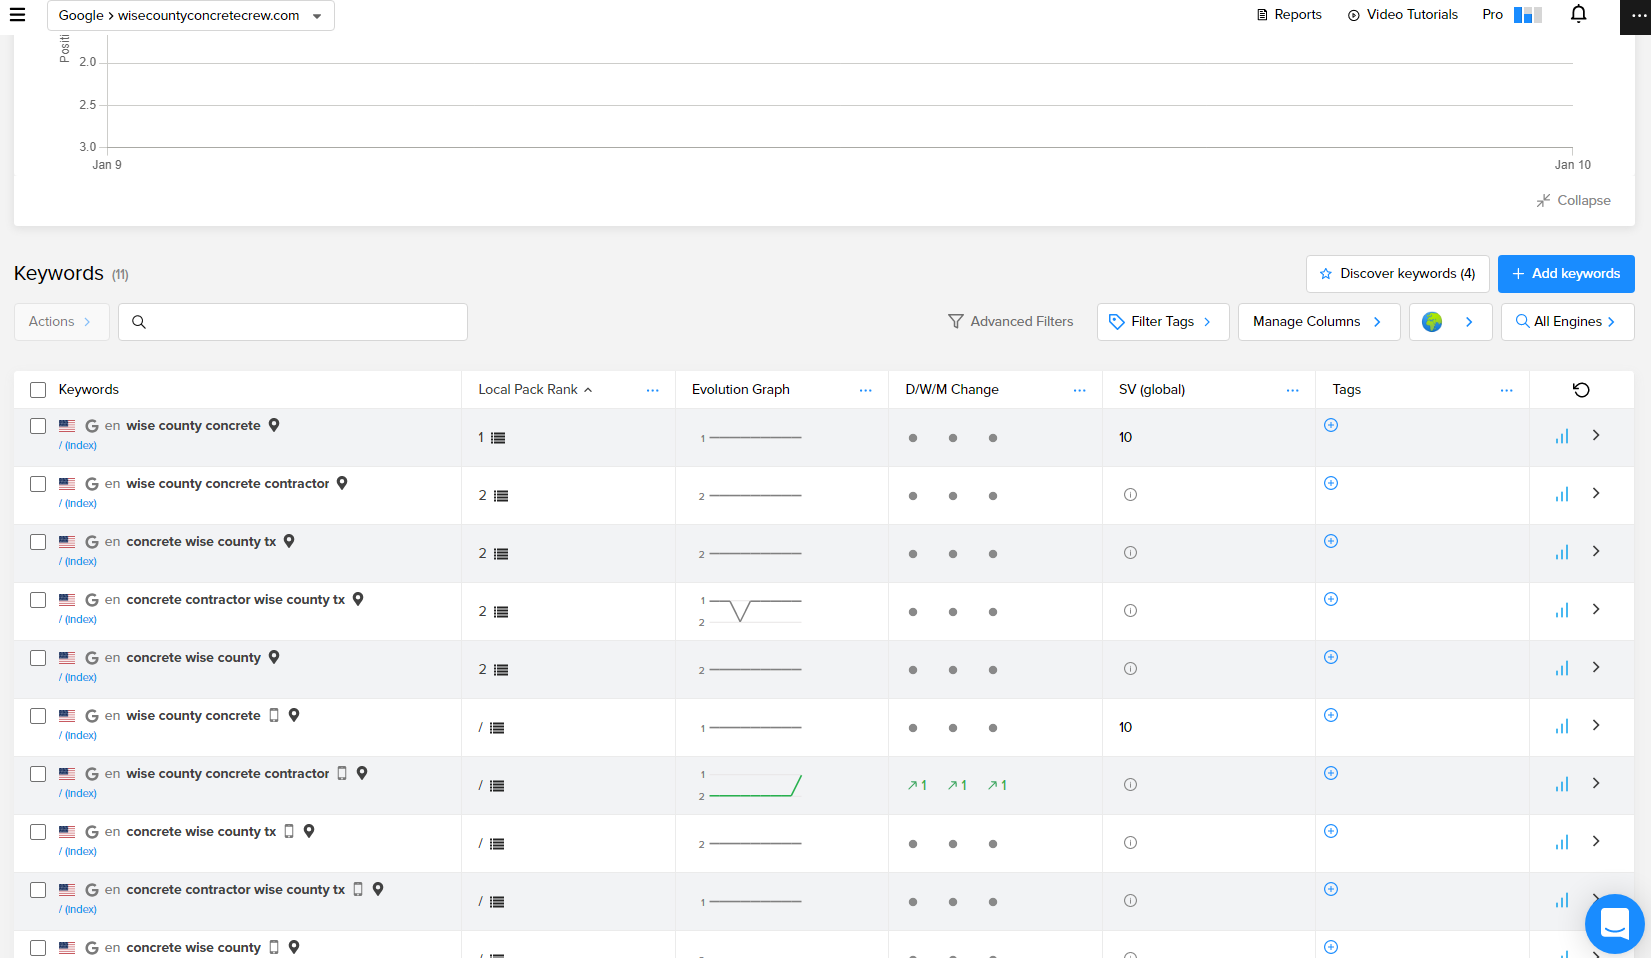Tick checkbox for concrete contractor wise county tx
1651x958 pixels.
pos(38,600)
